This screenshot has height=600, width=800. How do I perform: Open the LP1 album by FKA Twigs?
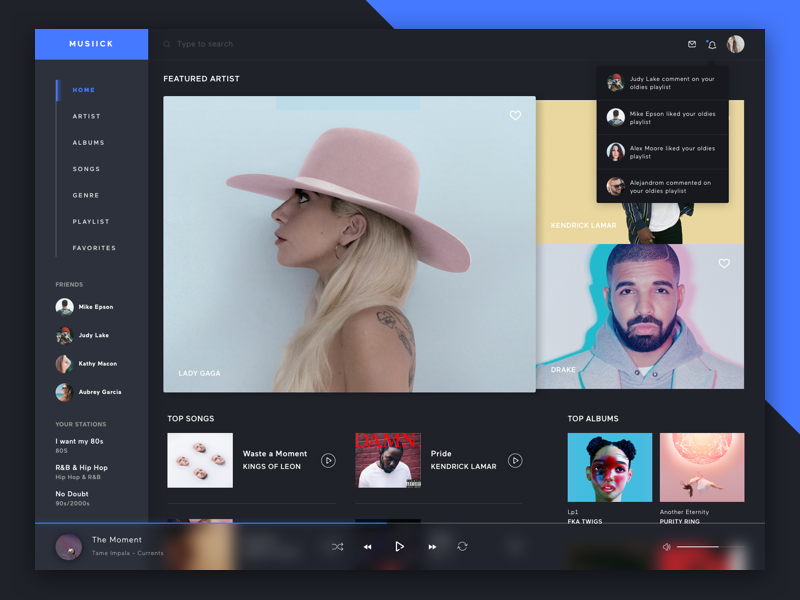609,466
